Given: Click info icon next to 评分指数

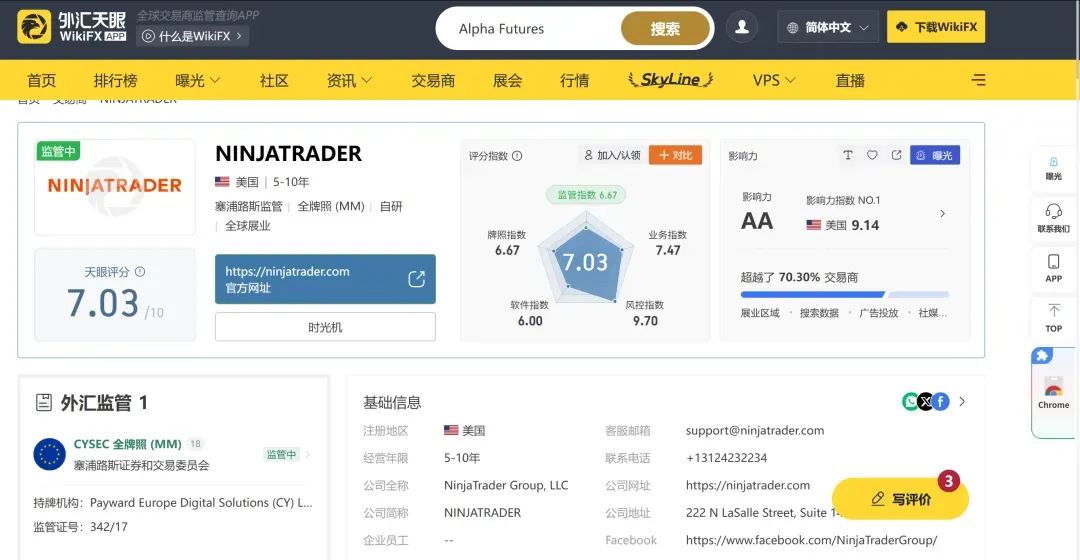Looking at the screenshot, I should point(517,156).
